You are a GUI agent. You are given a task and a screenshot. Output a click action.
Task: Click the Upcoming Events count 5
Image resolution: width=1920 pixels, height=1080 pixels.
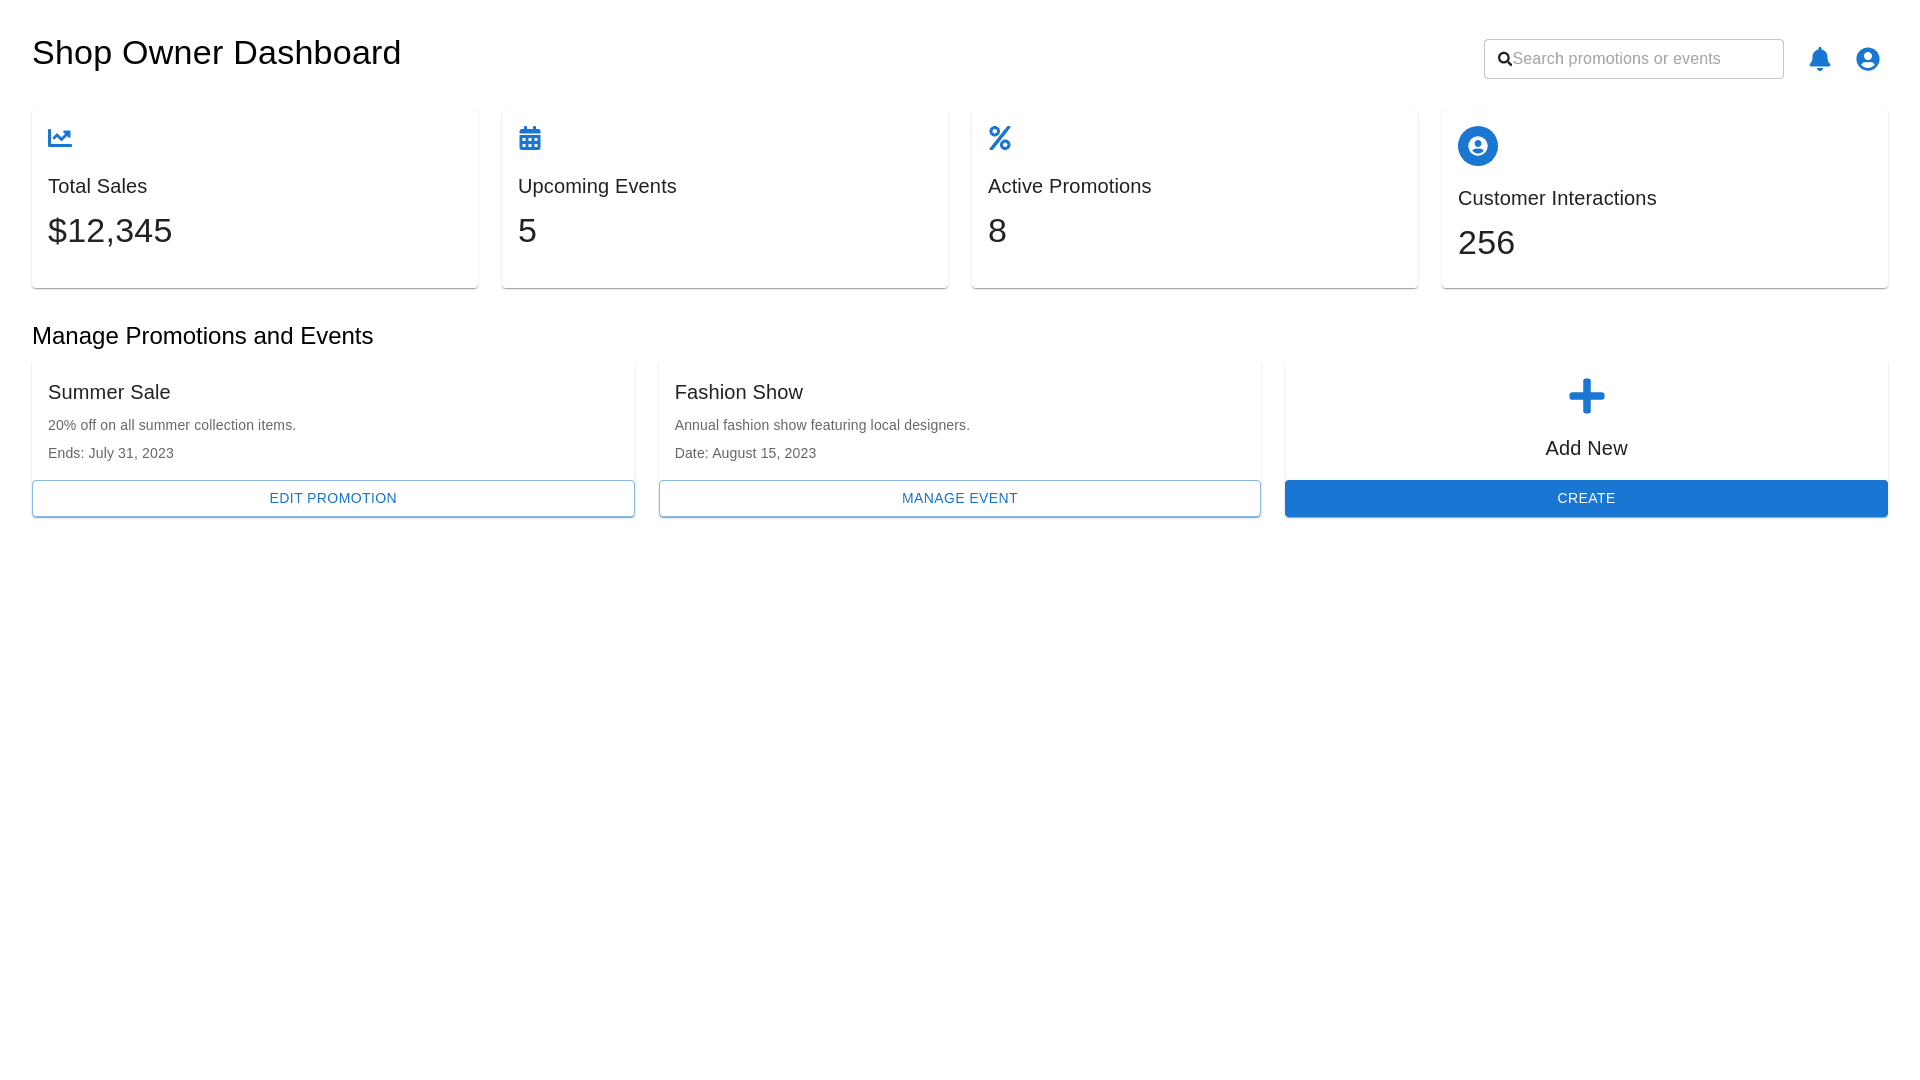(527, 231)
